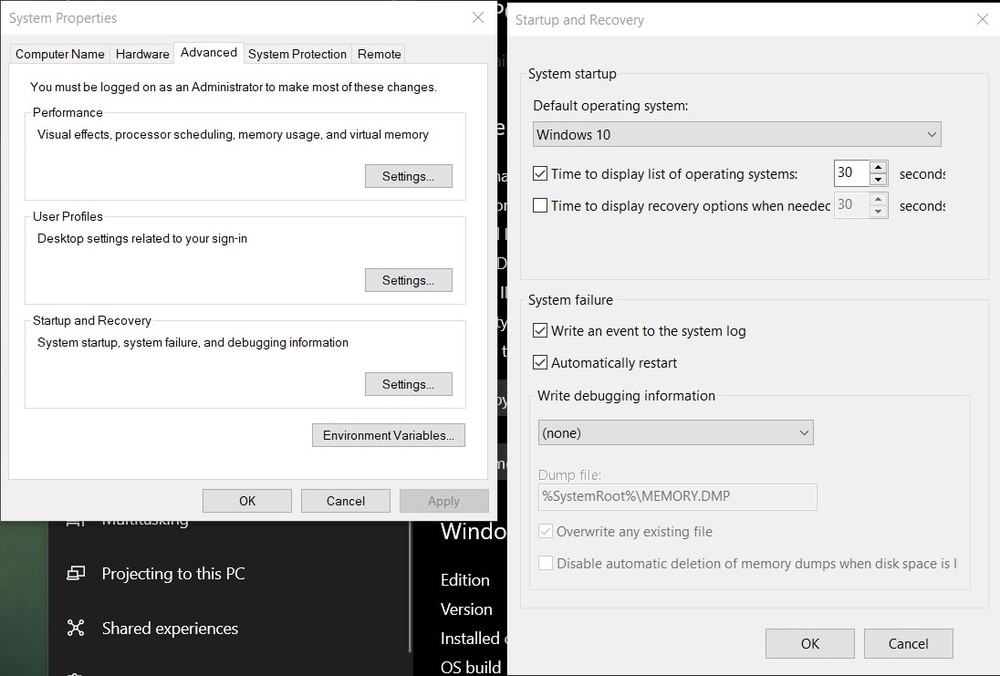
Task: Click the Shared experiences icon
Action: (75, 628)
